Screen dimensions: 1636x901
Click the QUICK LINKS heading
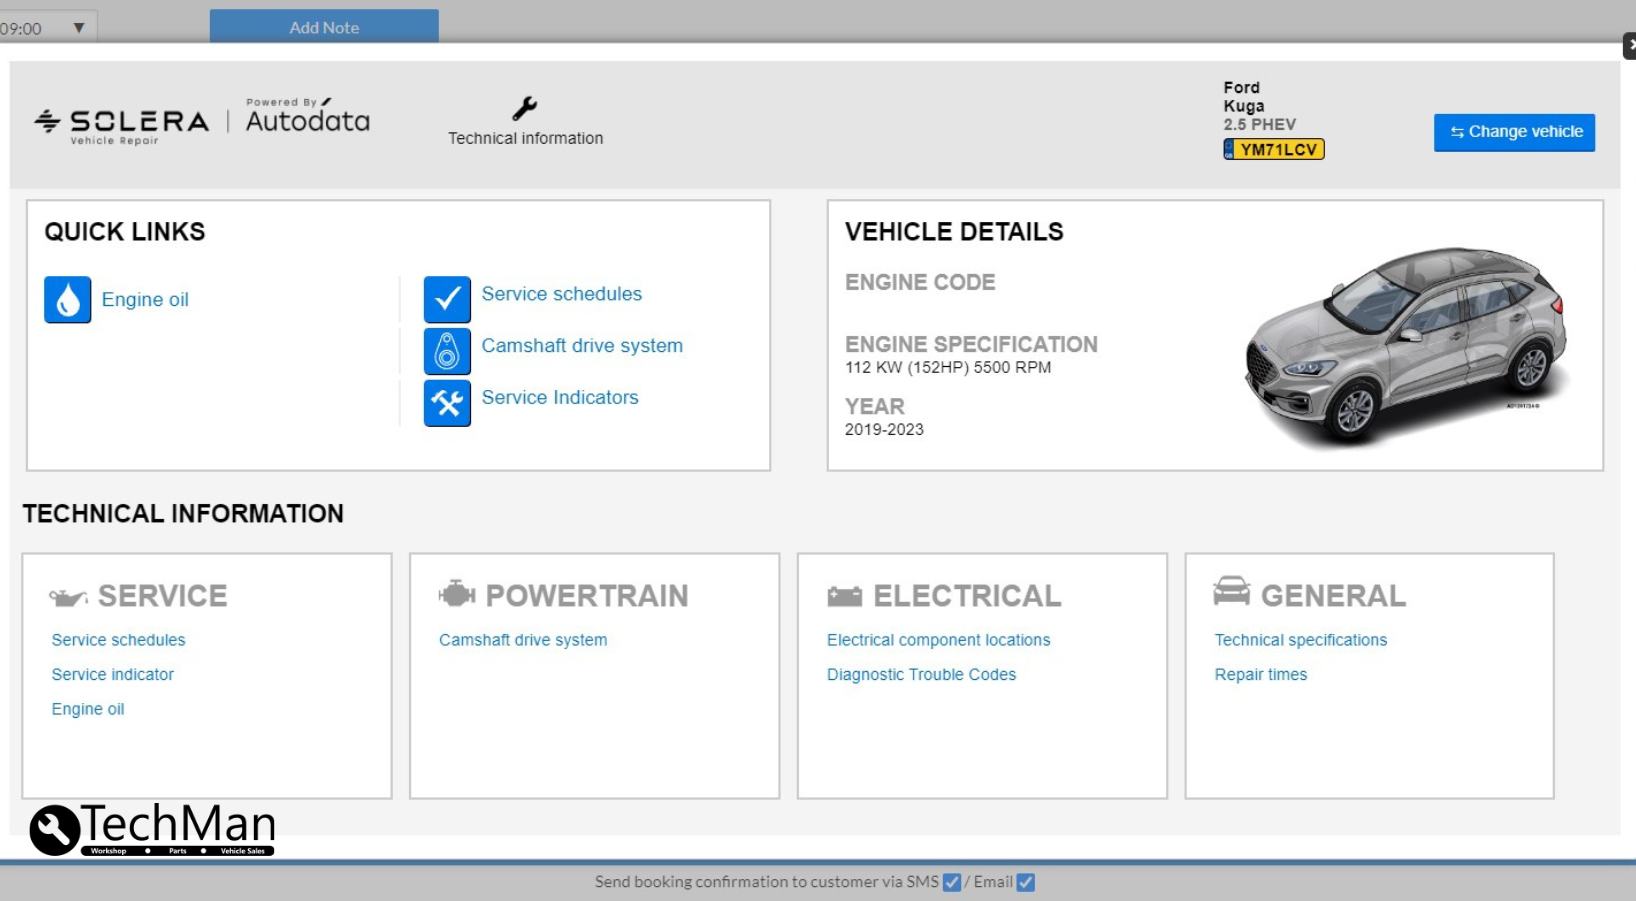[125, 232]
